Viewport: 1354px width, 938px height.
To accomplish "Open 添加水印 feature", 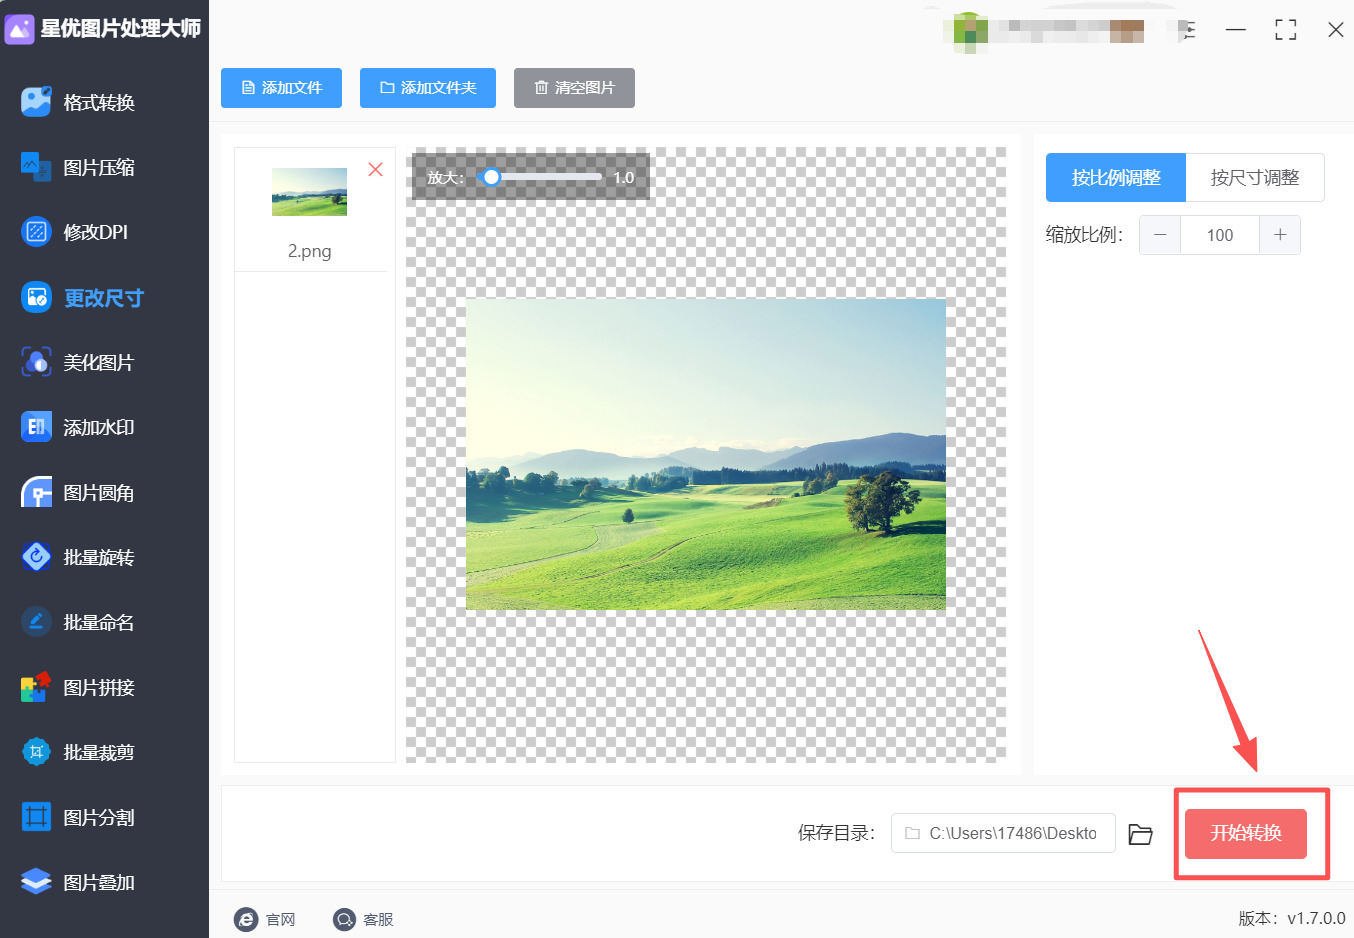I will tap(99, 427).
